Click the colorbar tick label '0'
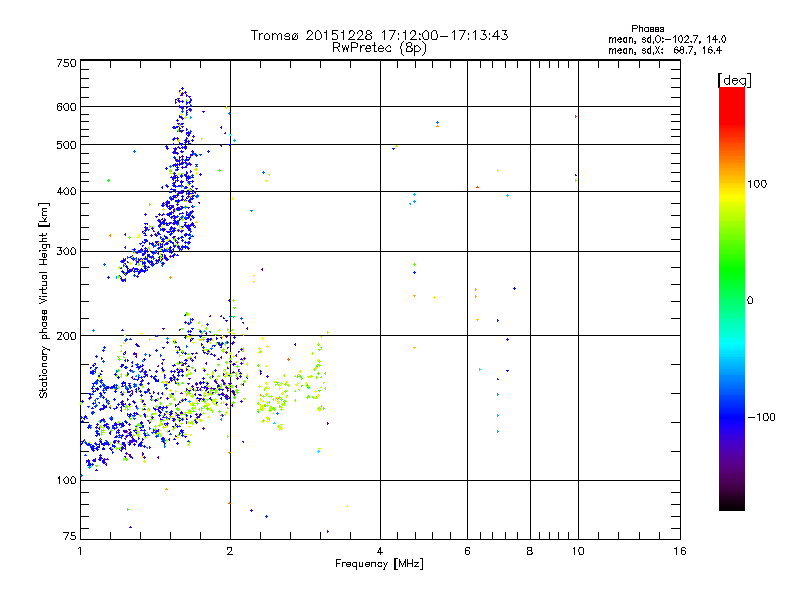Image resolution: width=800 pixels, height=600 pixels. 750,301
